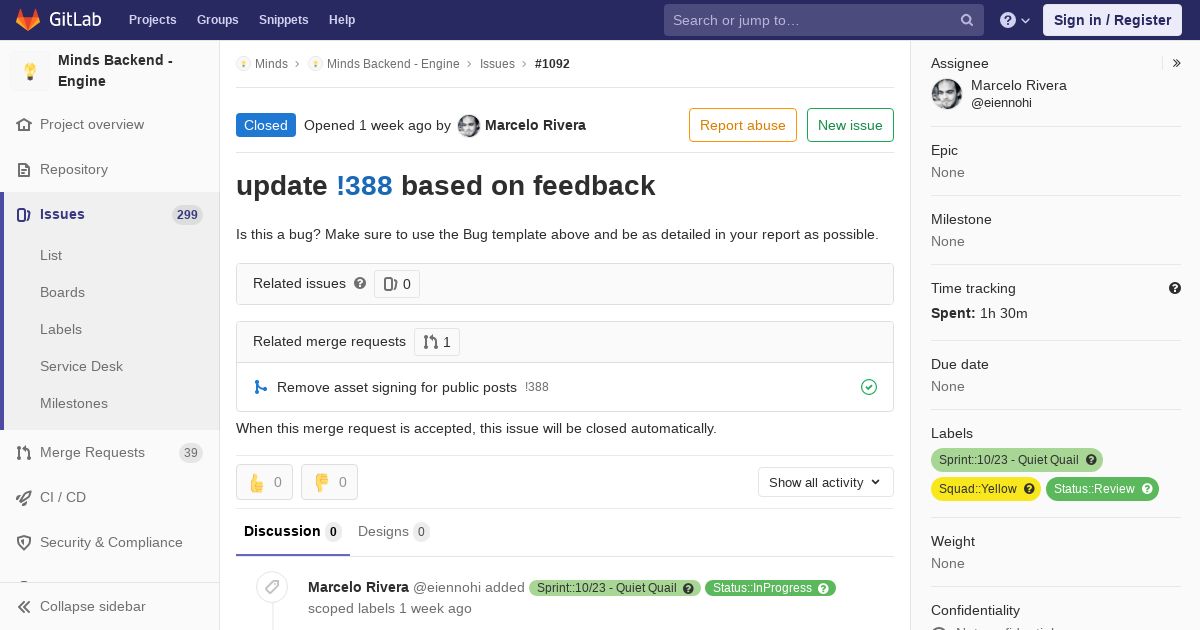Click the related merge requests count badge

click(x=437, y=342)
